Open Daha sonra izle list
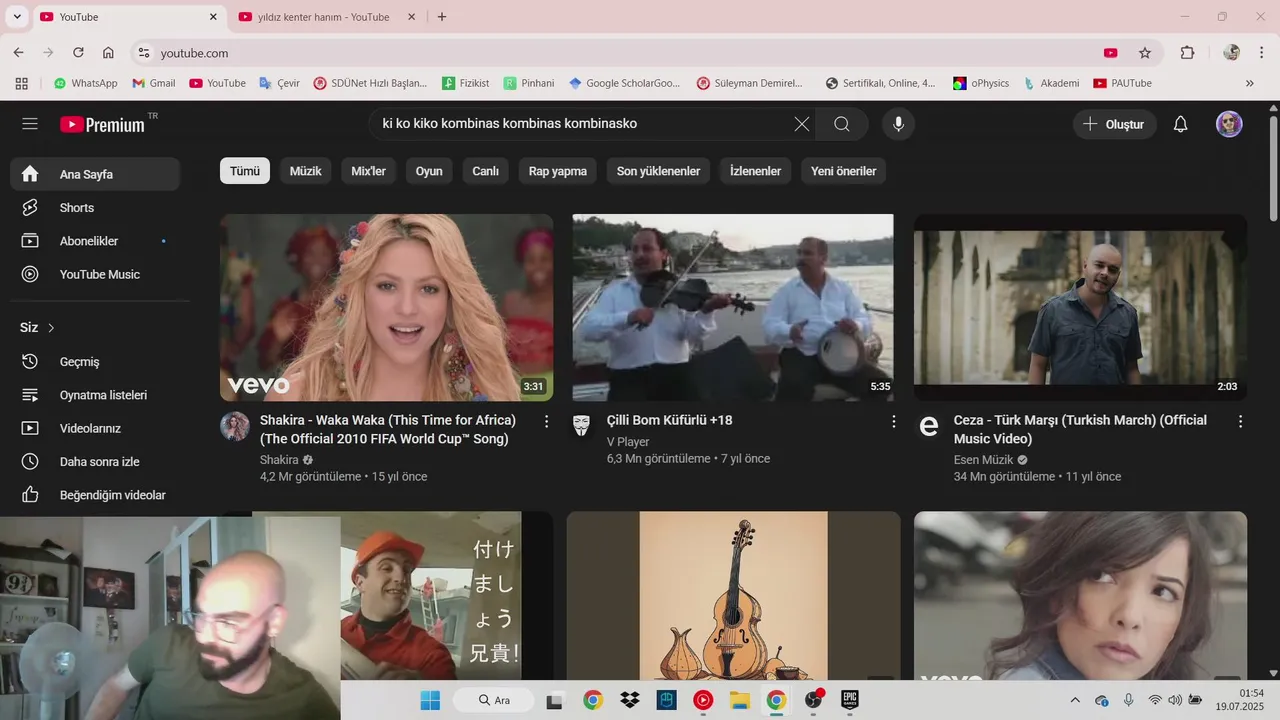1280x720 pixels. [x=95, y=462]
